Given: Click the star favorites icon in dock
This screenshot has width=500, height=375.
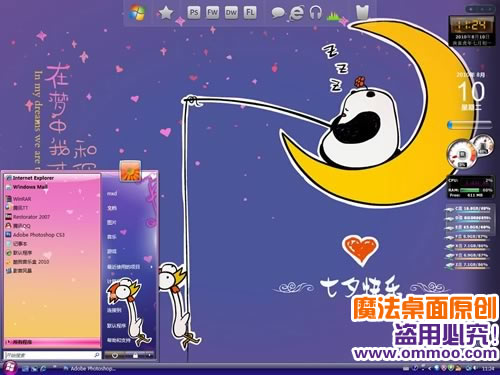Looking at the screenshot, I should point(166,13).
